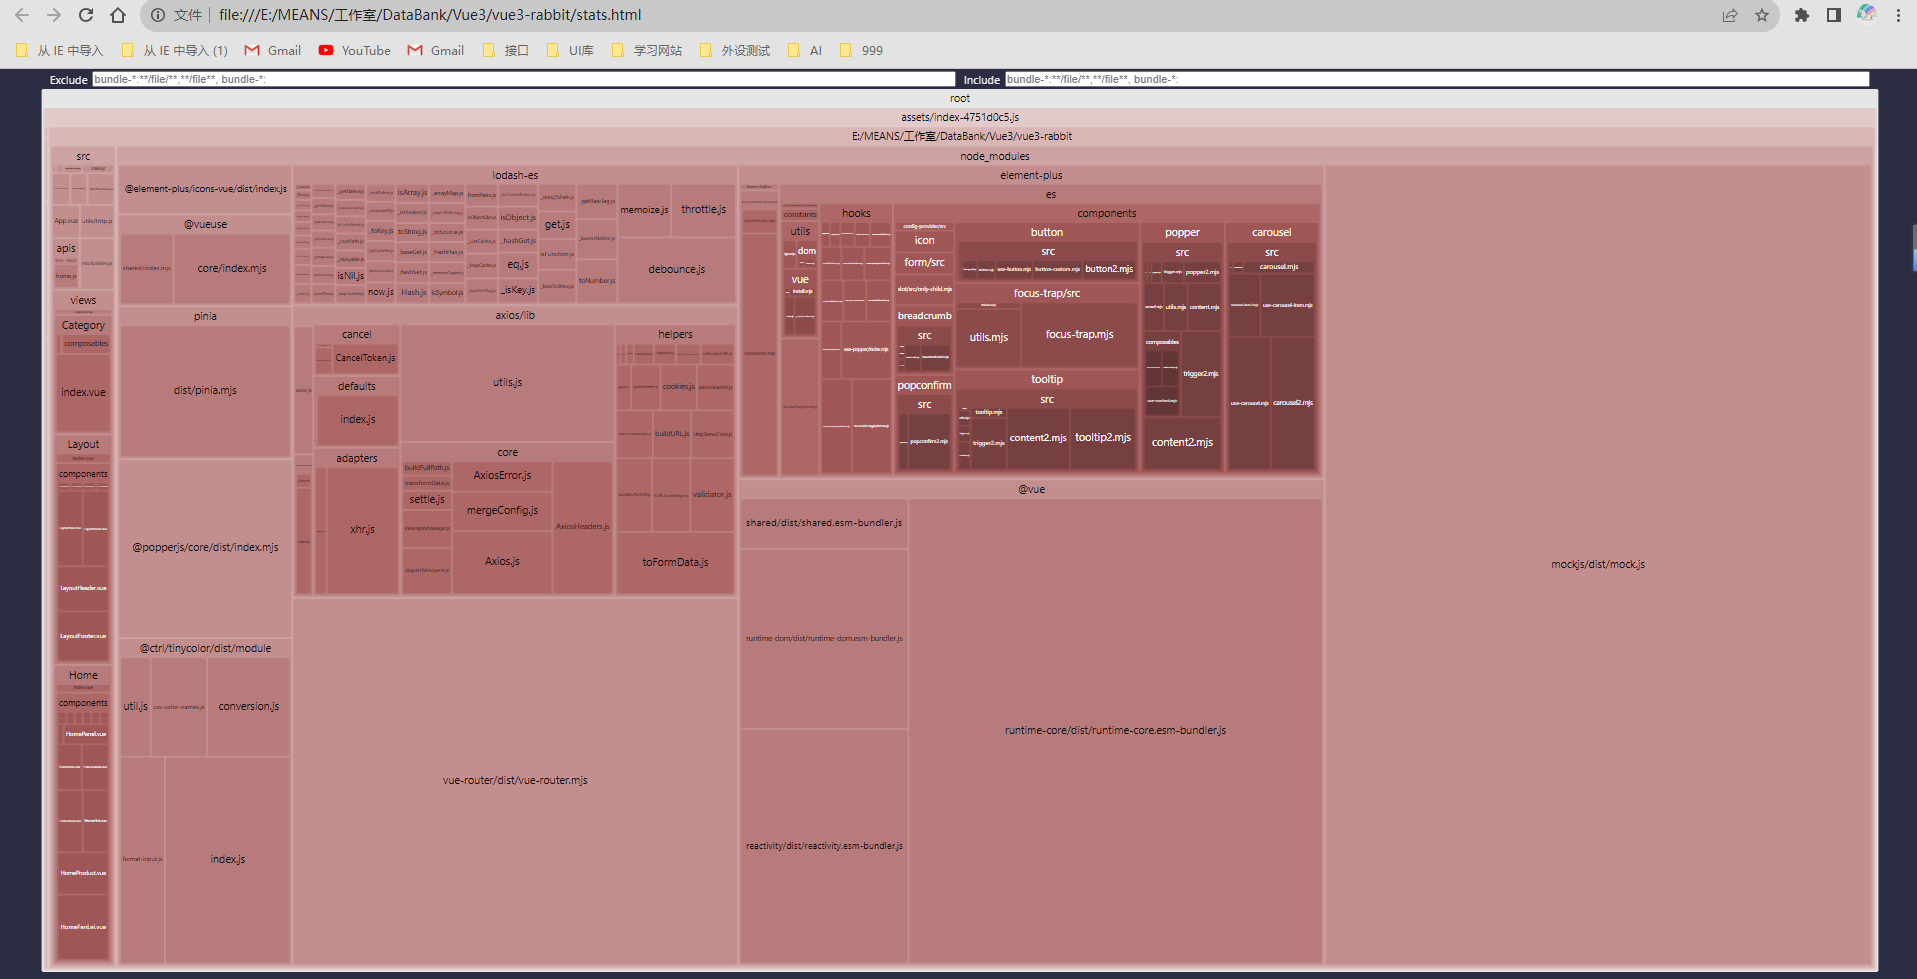The image size is (1917, 979).
Task: Select the mockjs/dist/mock.js treemap block
Action: tap(1597, 565)
